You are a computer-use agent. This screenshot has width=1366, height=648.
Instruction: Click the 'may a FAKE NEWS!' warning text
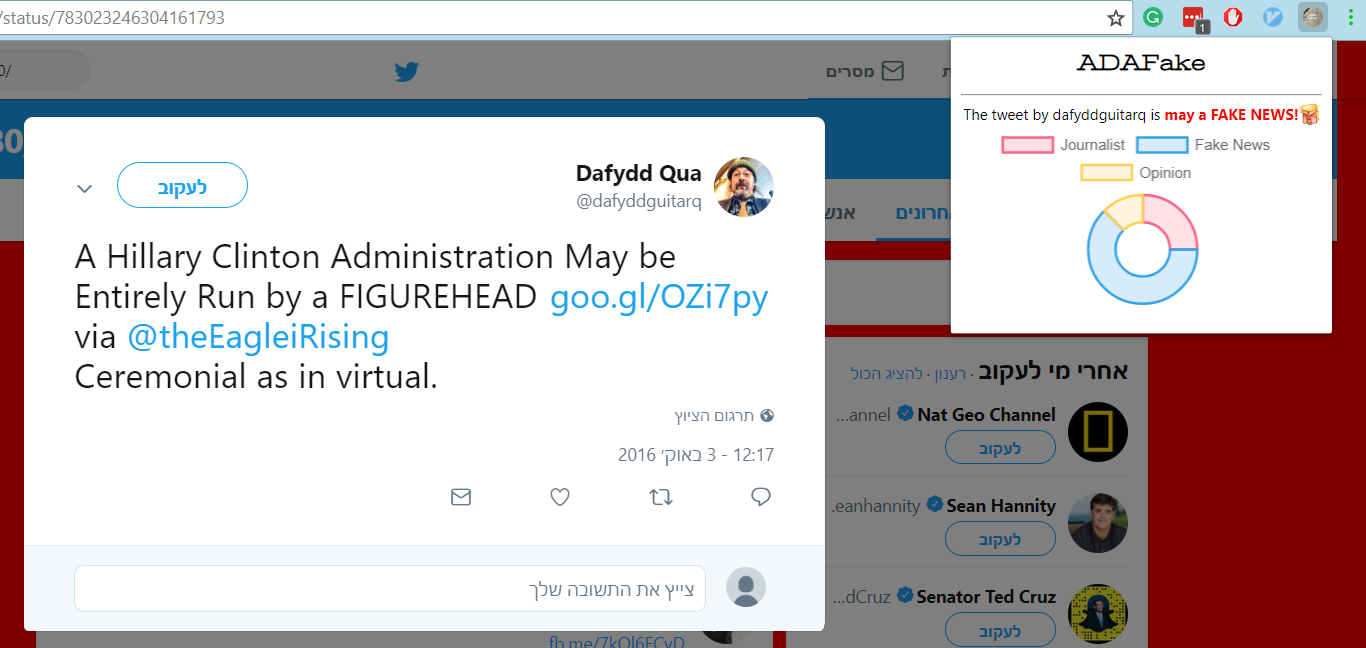tap(1231, 115)
